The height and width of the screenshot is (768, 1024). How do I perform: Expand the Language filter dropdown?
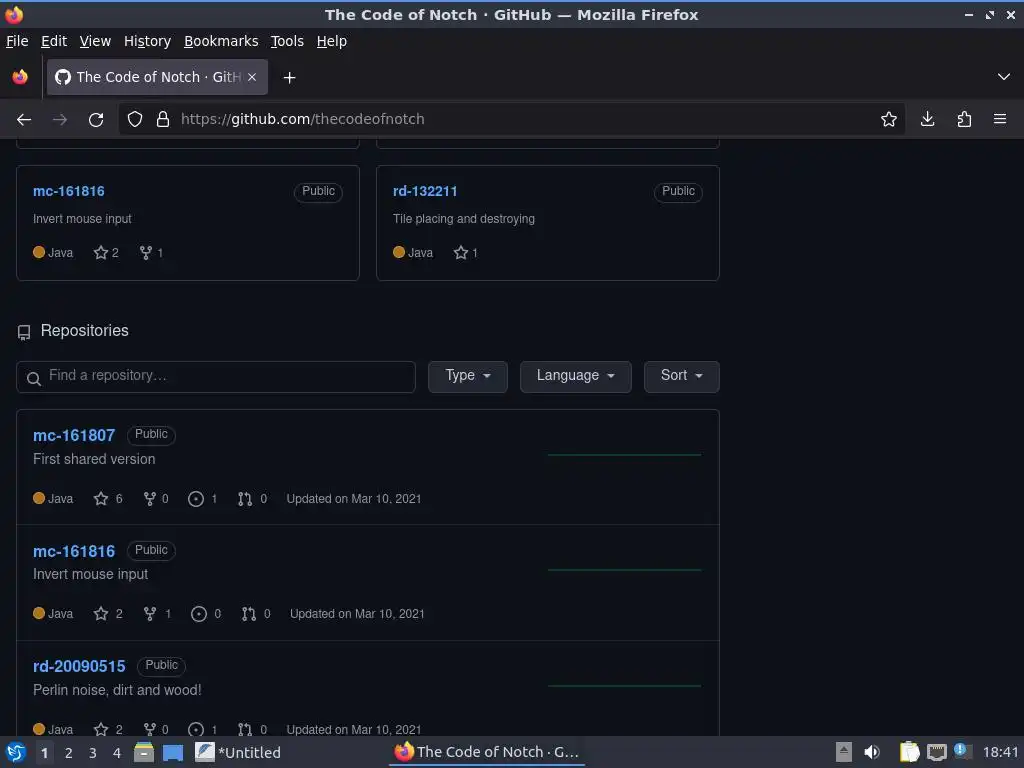coord(575,376)
